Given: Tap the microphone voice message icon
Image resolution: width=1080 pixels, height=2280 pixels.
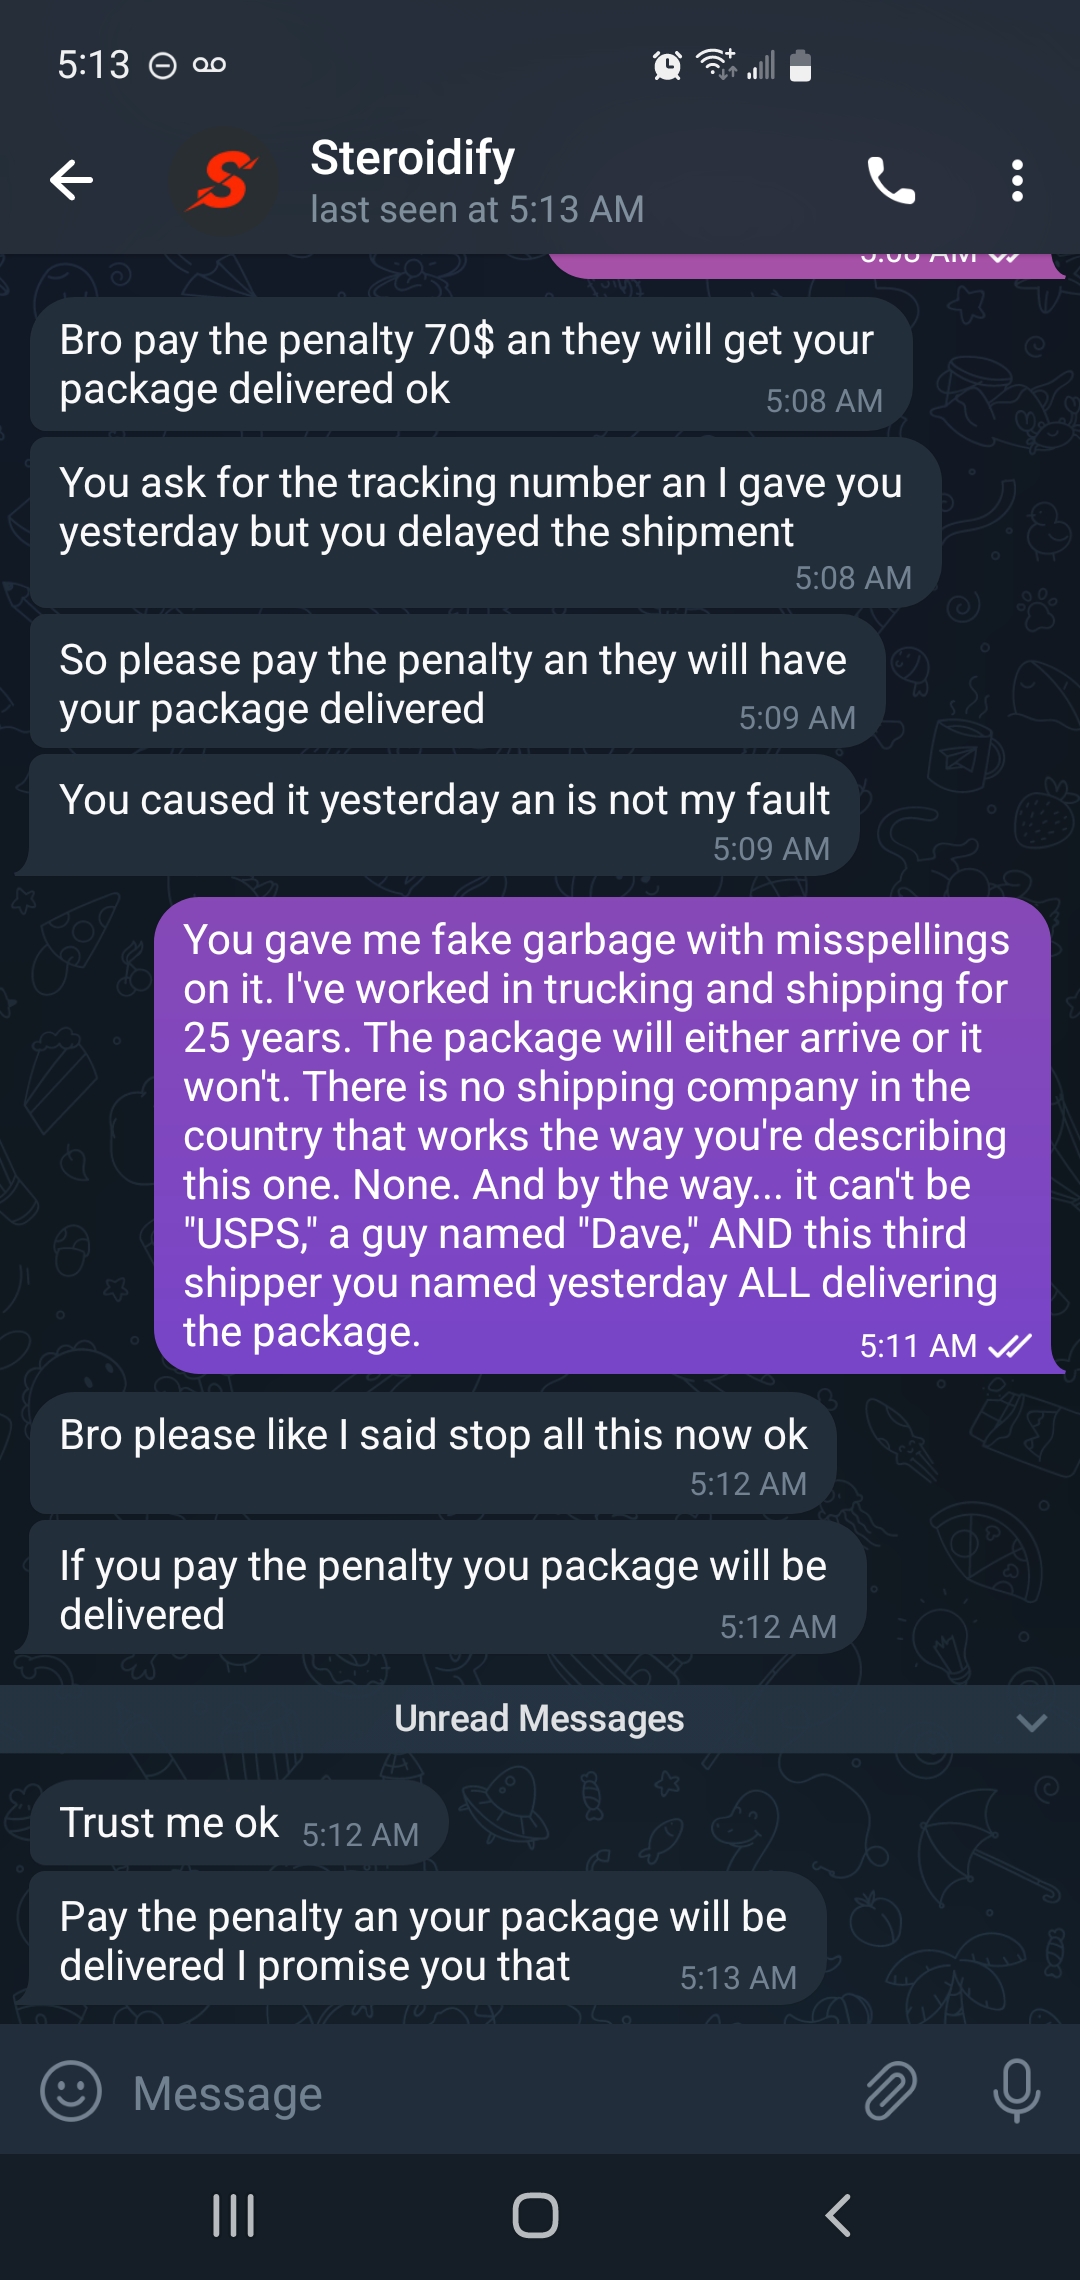Looking at the screenshot, I should [x=1016, y=2092].
